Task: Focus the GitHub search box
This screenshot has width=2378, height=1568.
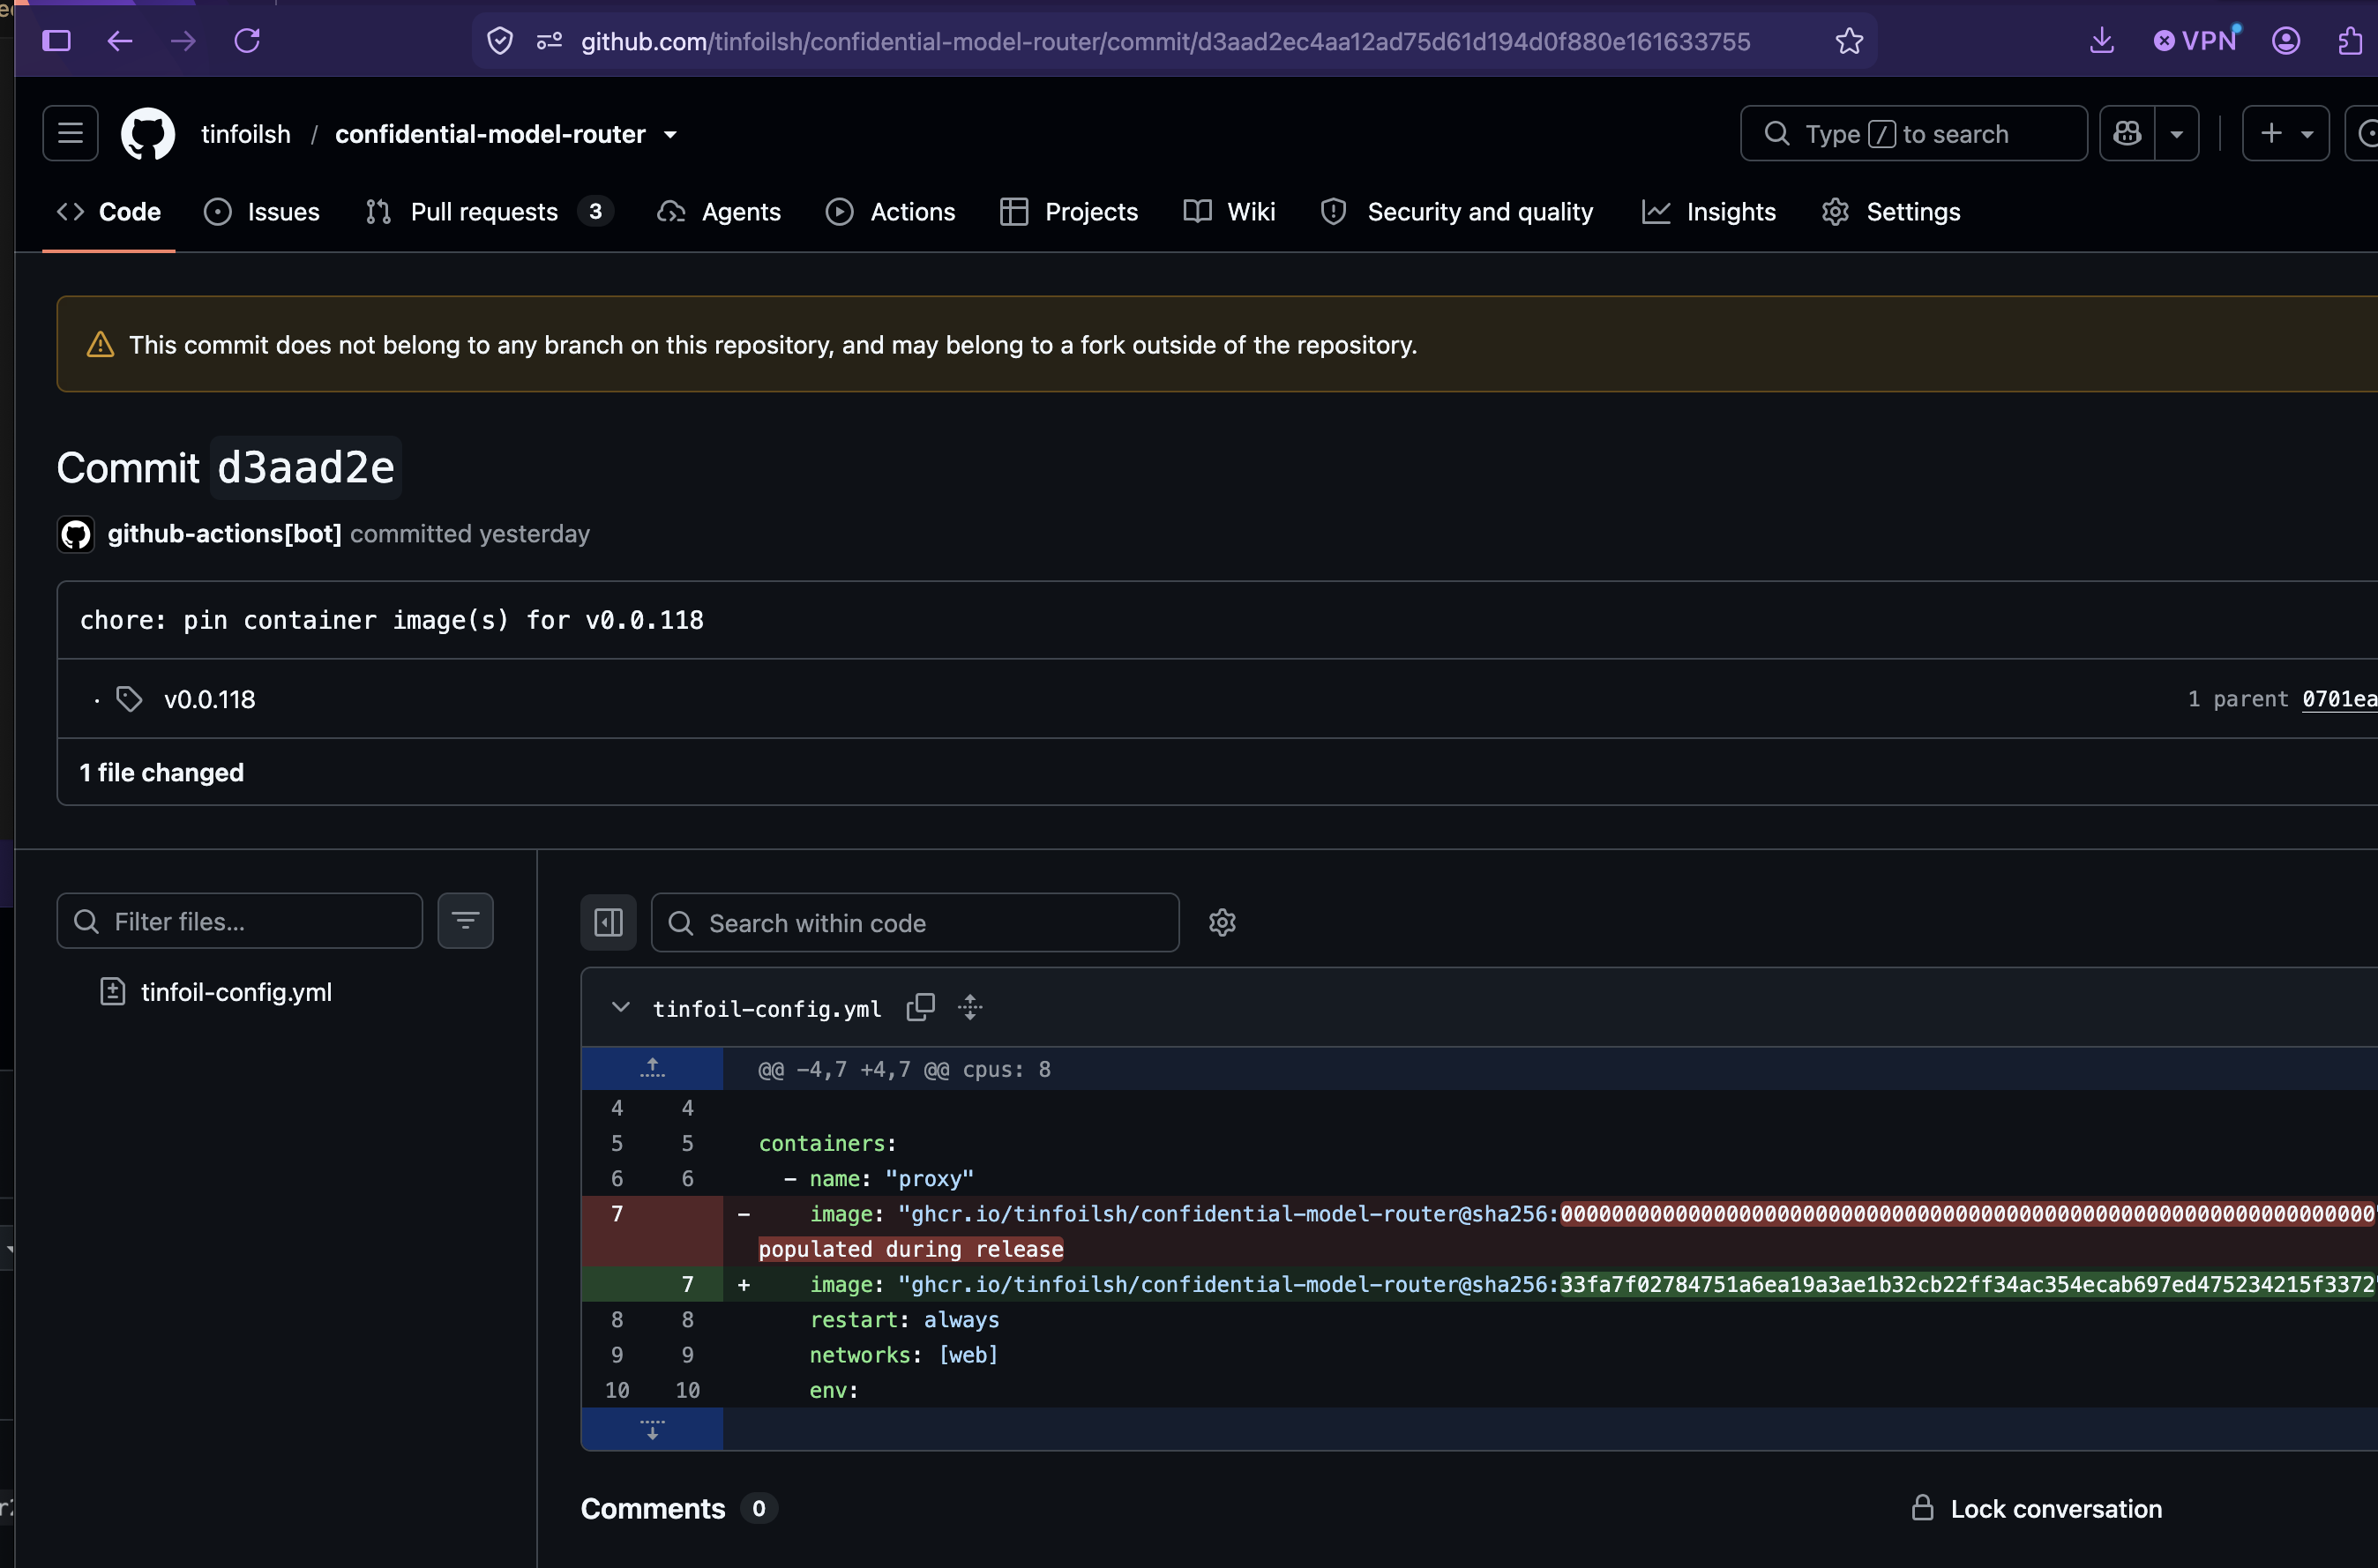Action: [1913, 134]
